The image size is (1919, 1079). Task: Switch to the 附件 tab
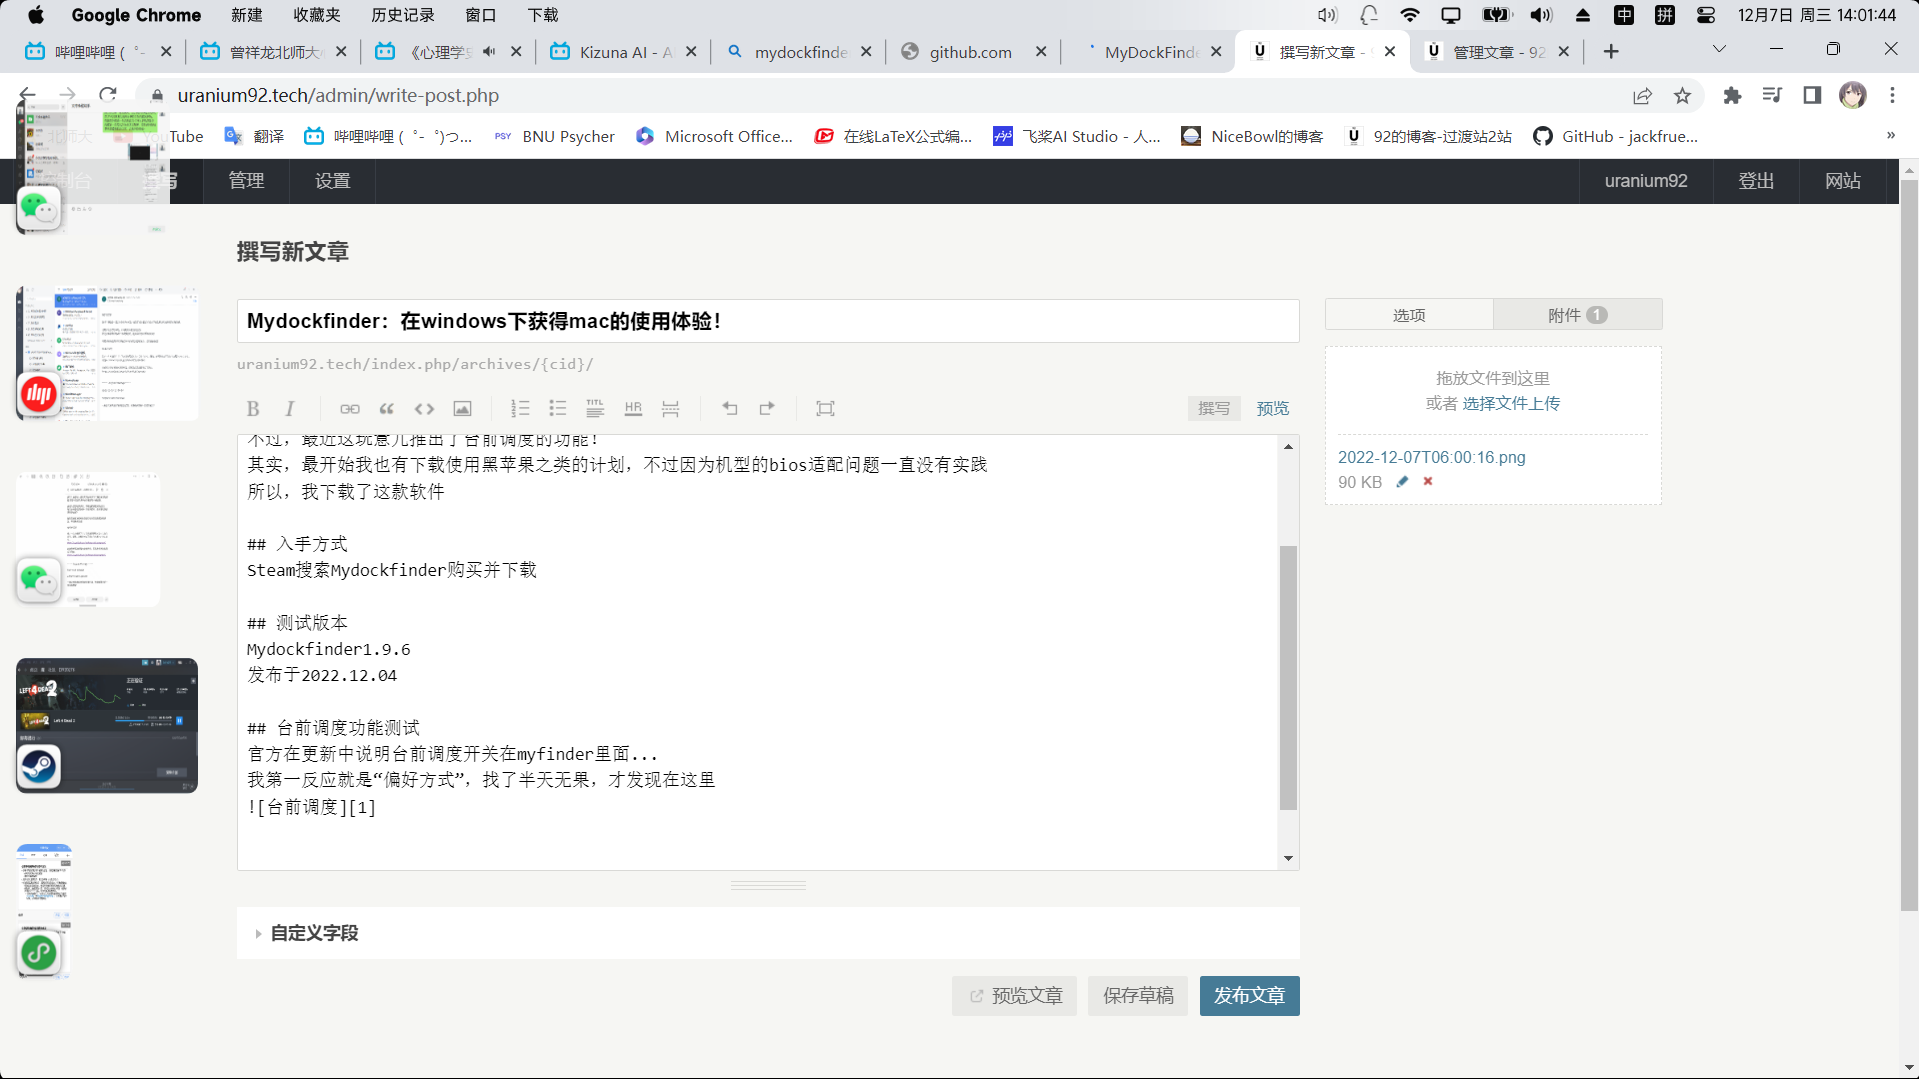pos(1577,315)
